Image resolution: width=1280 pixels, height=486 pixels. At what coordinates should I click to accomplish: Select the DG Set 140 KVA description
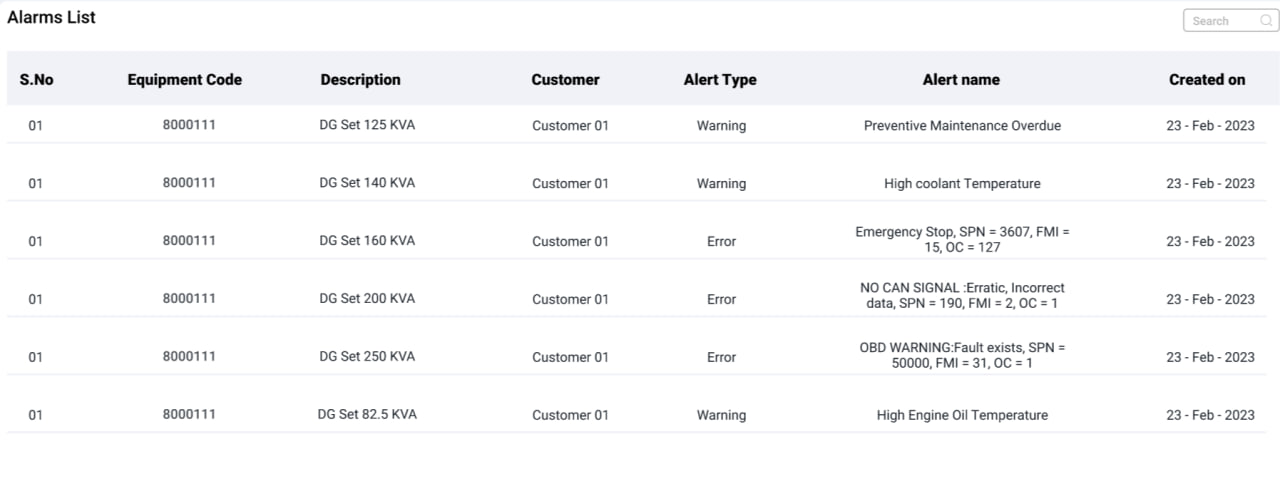click(367, 183)
